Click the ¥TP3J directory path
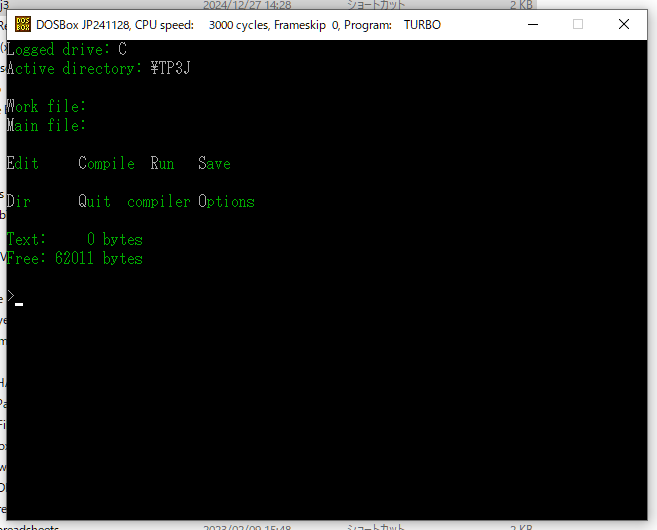Screen dimensions: 657x530 click(171, 68)
